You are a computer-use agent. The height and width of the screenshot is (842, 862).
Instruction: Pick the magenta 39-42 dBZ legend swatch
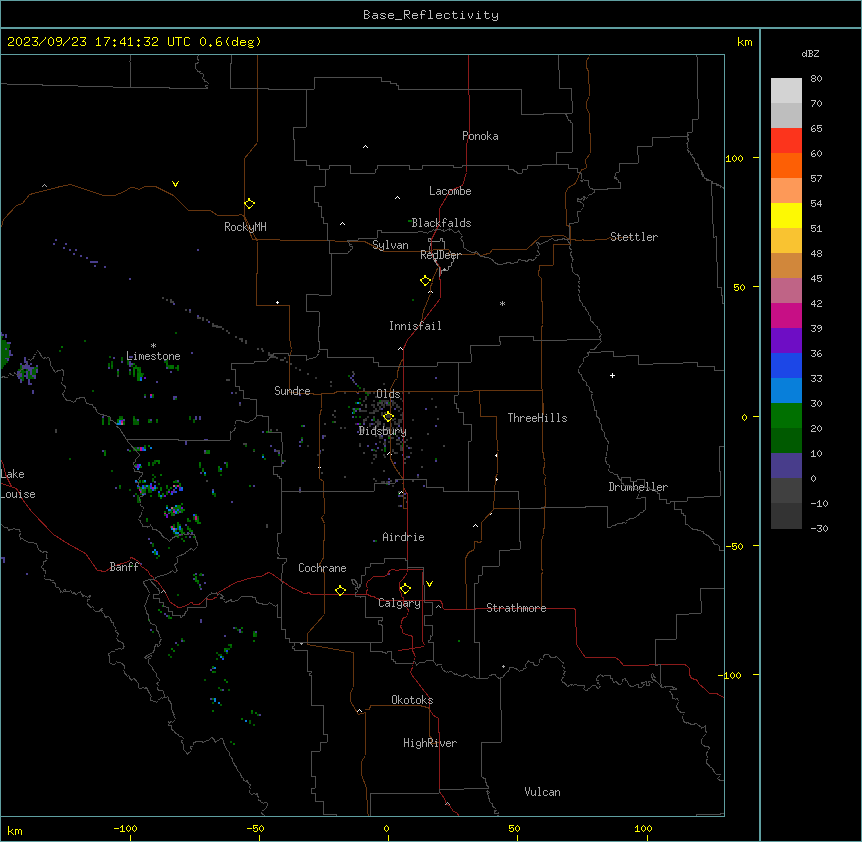(x=786, y=315)
